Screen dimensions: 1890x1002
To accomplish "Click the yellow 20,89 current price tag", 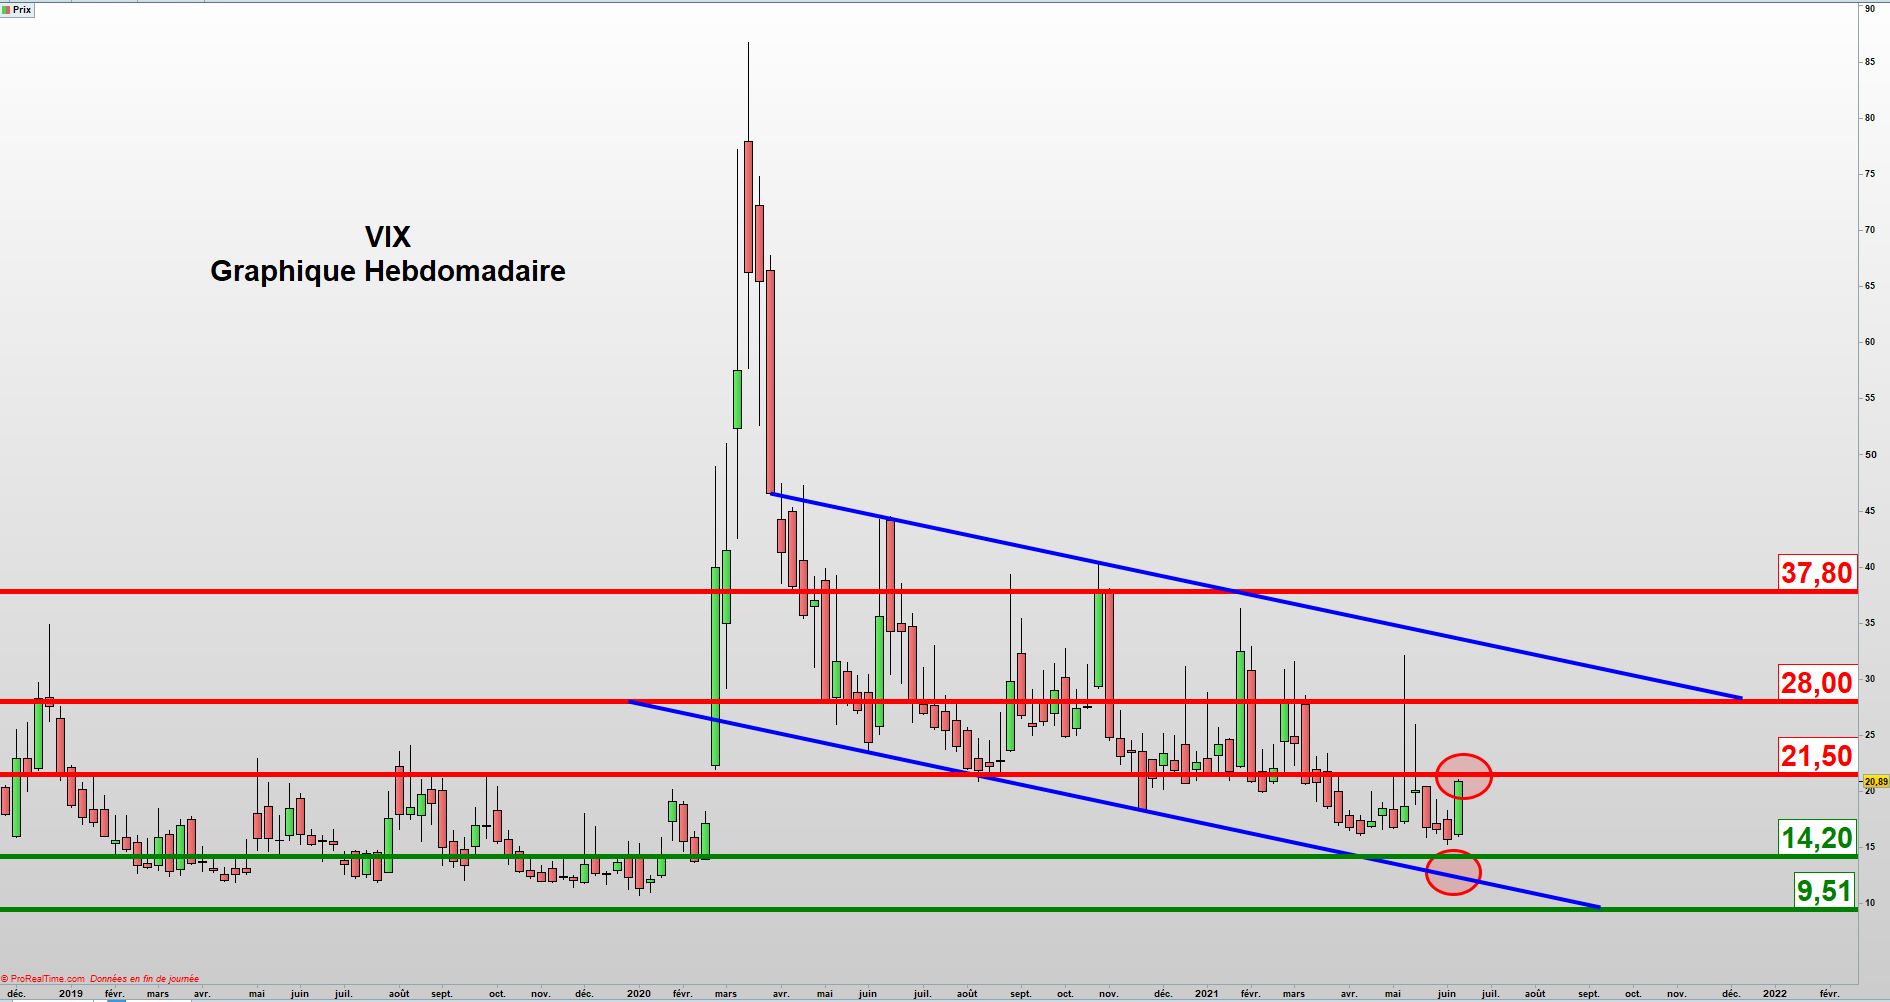I will coord(1875,781).
